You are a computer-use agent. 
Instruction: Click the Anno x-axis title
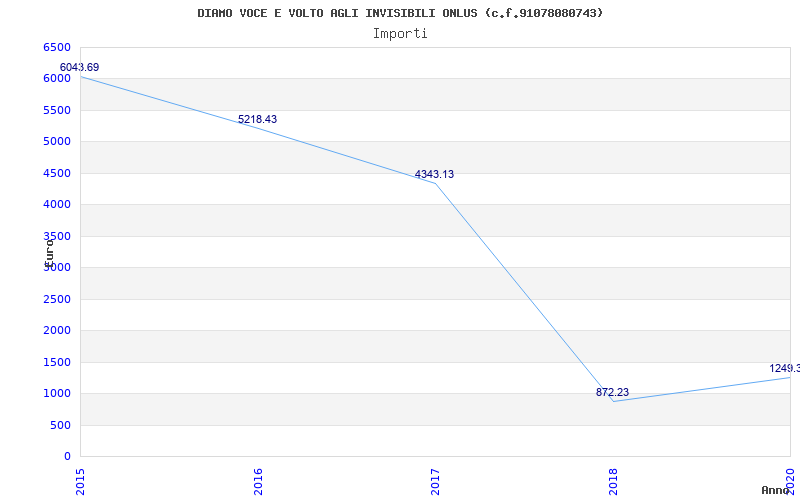click(776, 490)
